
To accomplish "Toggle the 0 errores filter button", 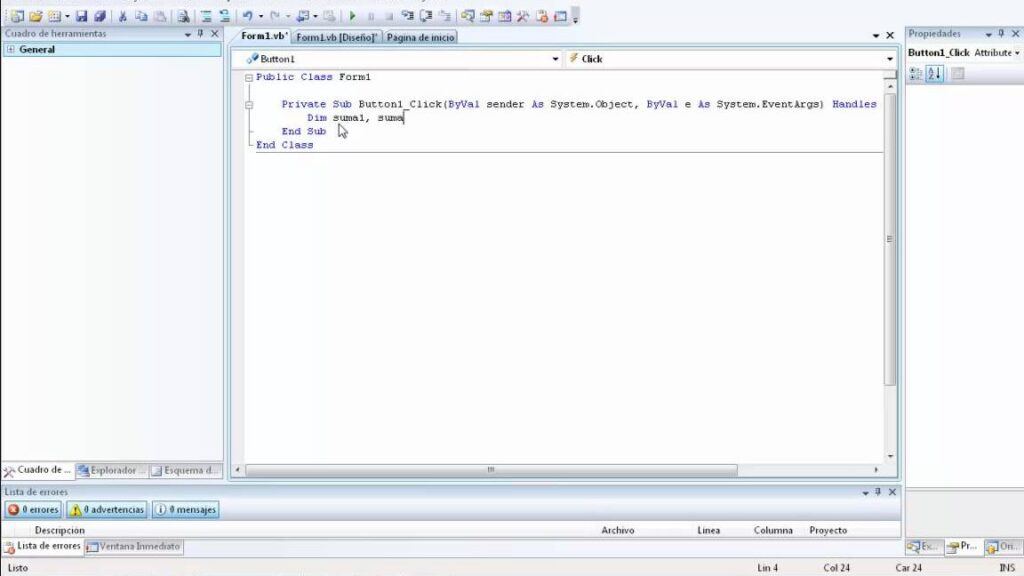I will click(x=33, y=509).
